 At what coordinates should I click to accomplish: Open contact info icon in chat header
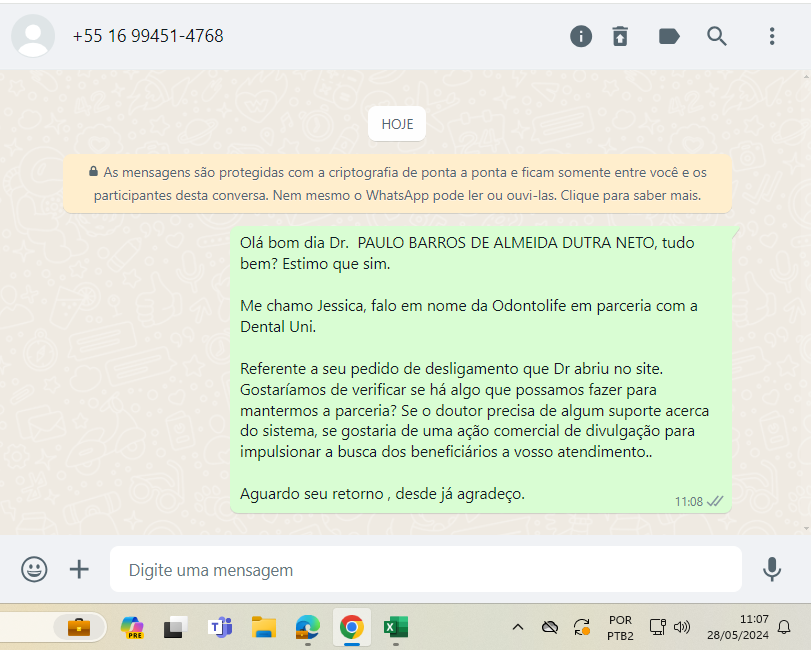pyautogui.click(x=580, y=37)
